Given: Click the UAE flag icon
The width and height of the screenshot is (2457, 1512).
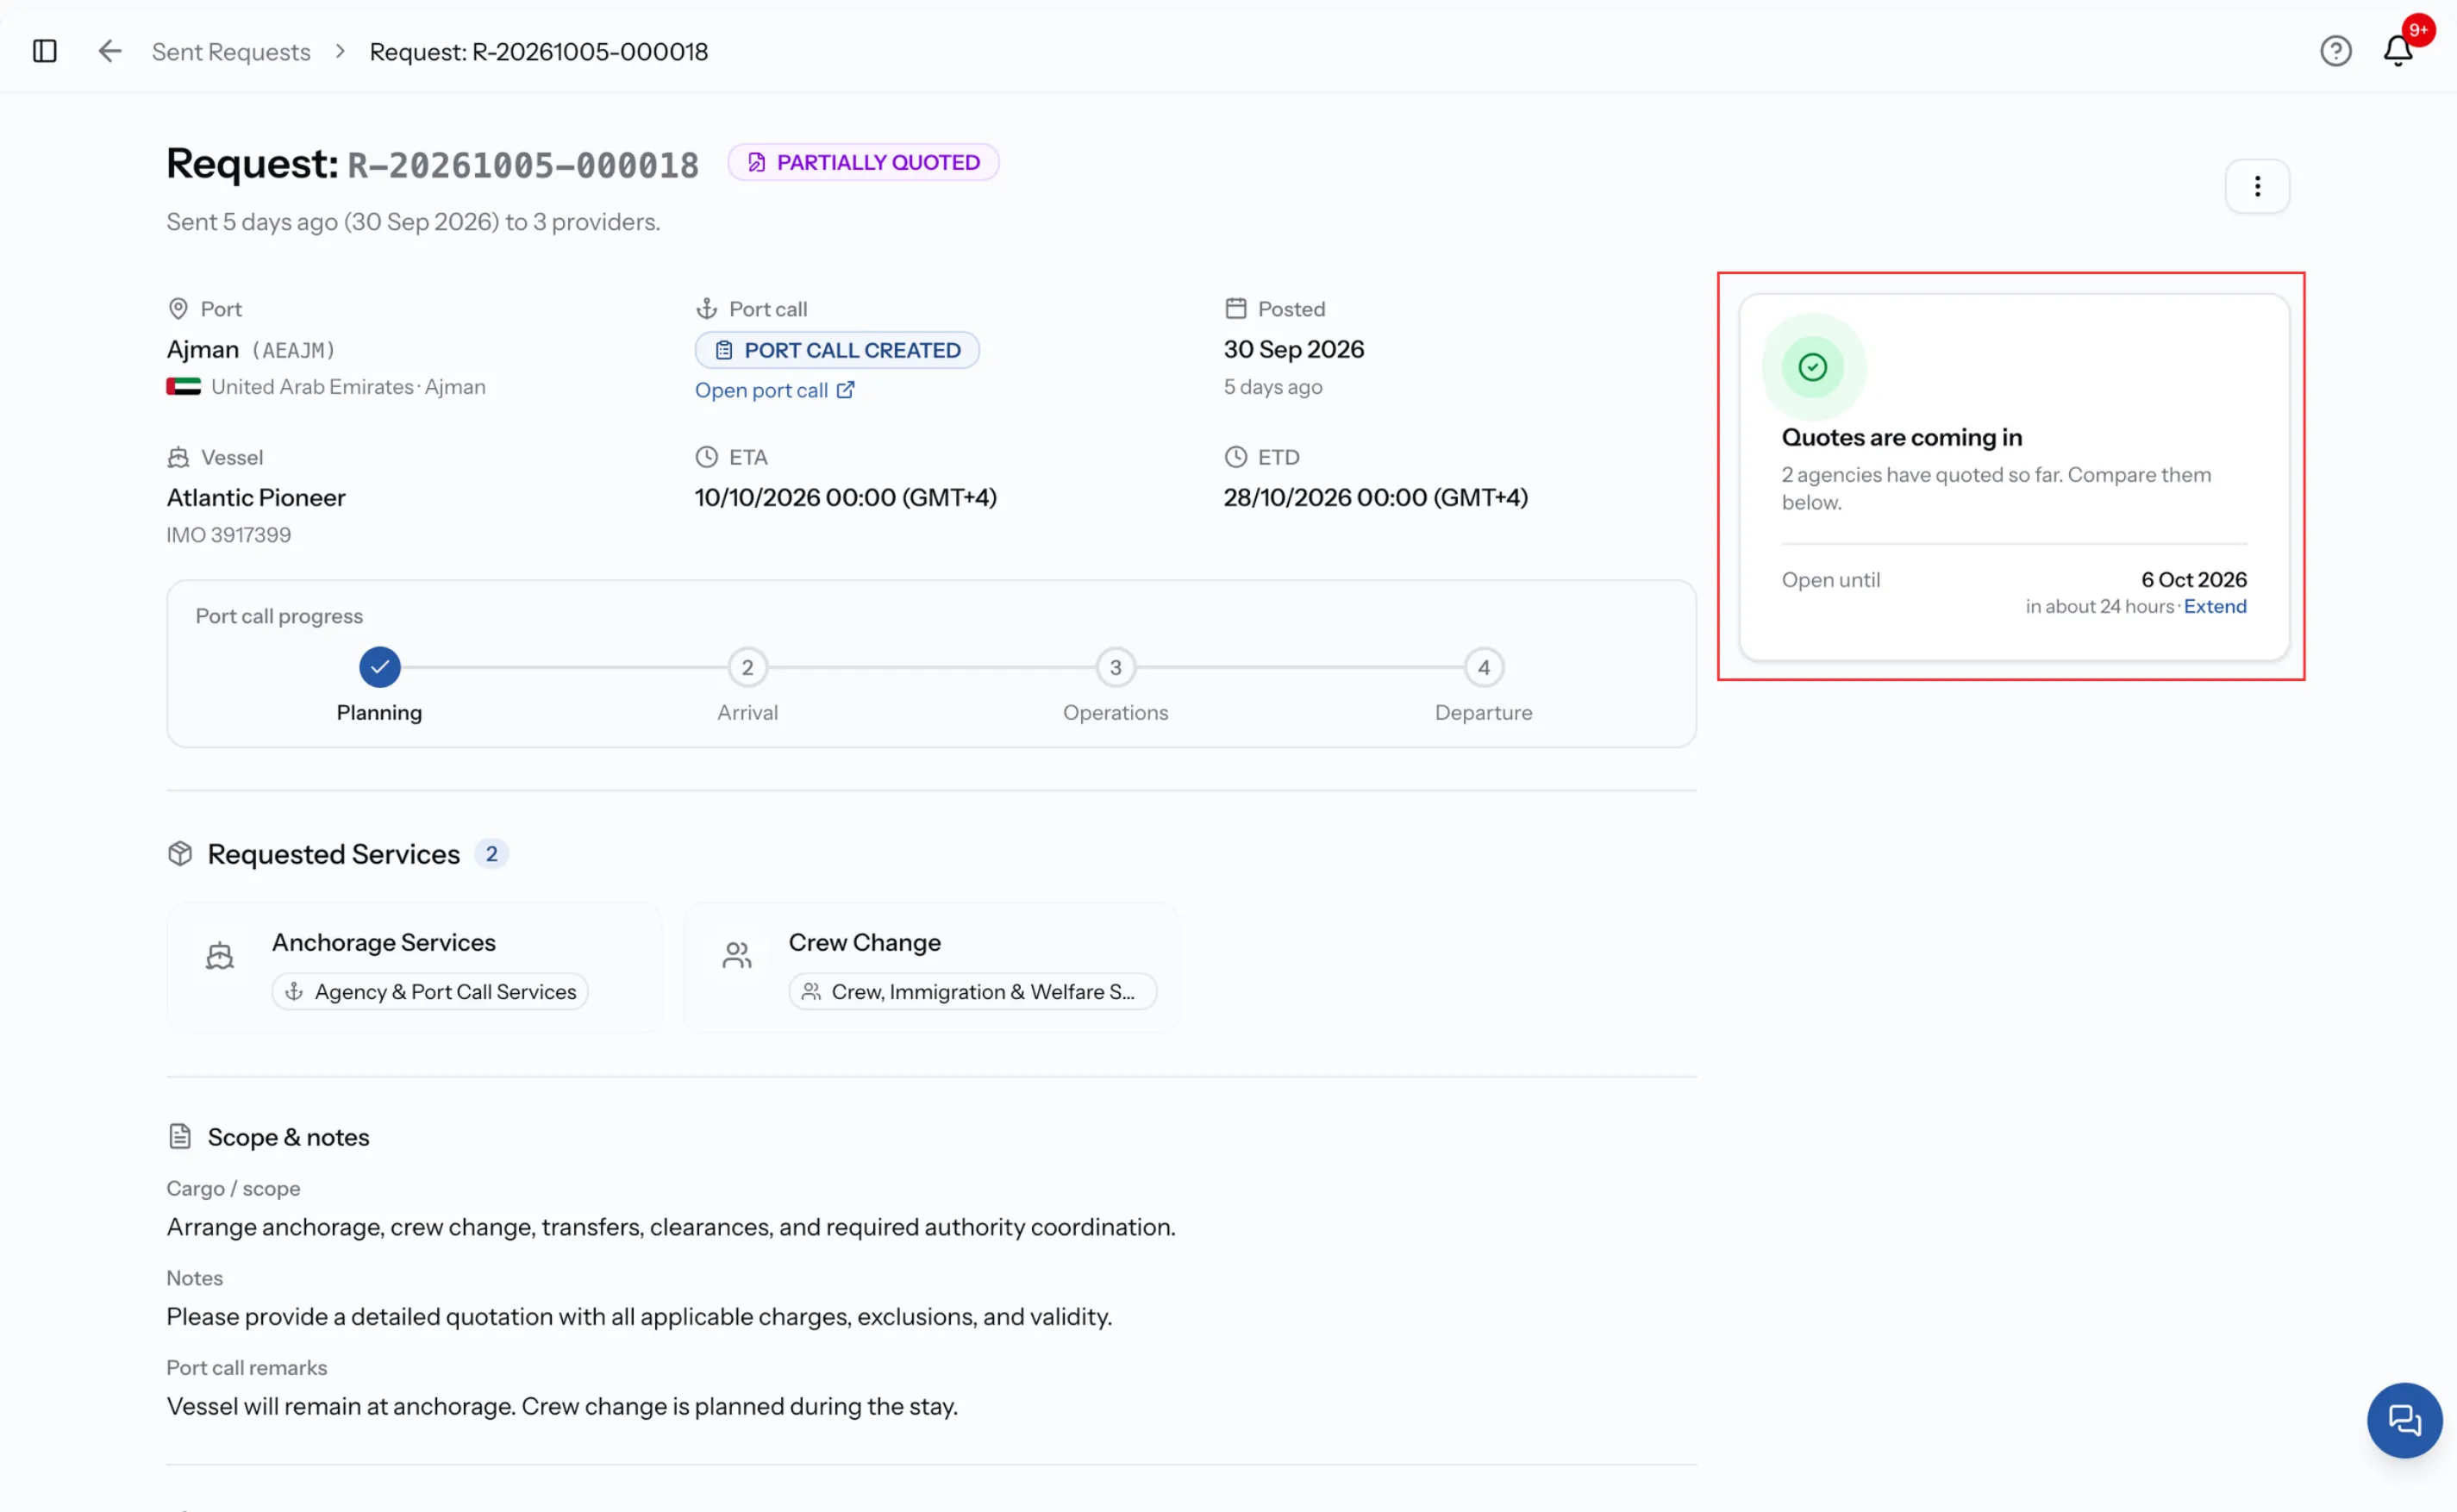Looking at the screenshot, I should (184, 387).
